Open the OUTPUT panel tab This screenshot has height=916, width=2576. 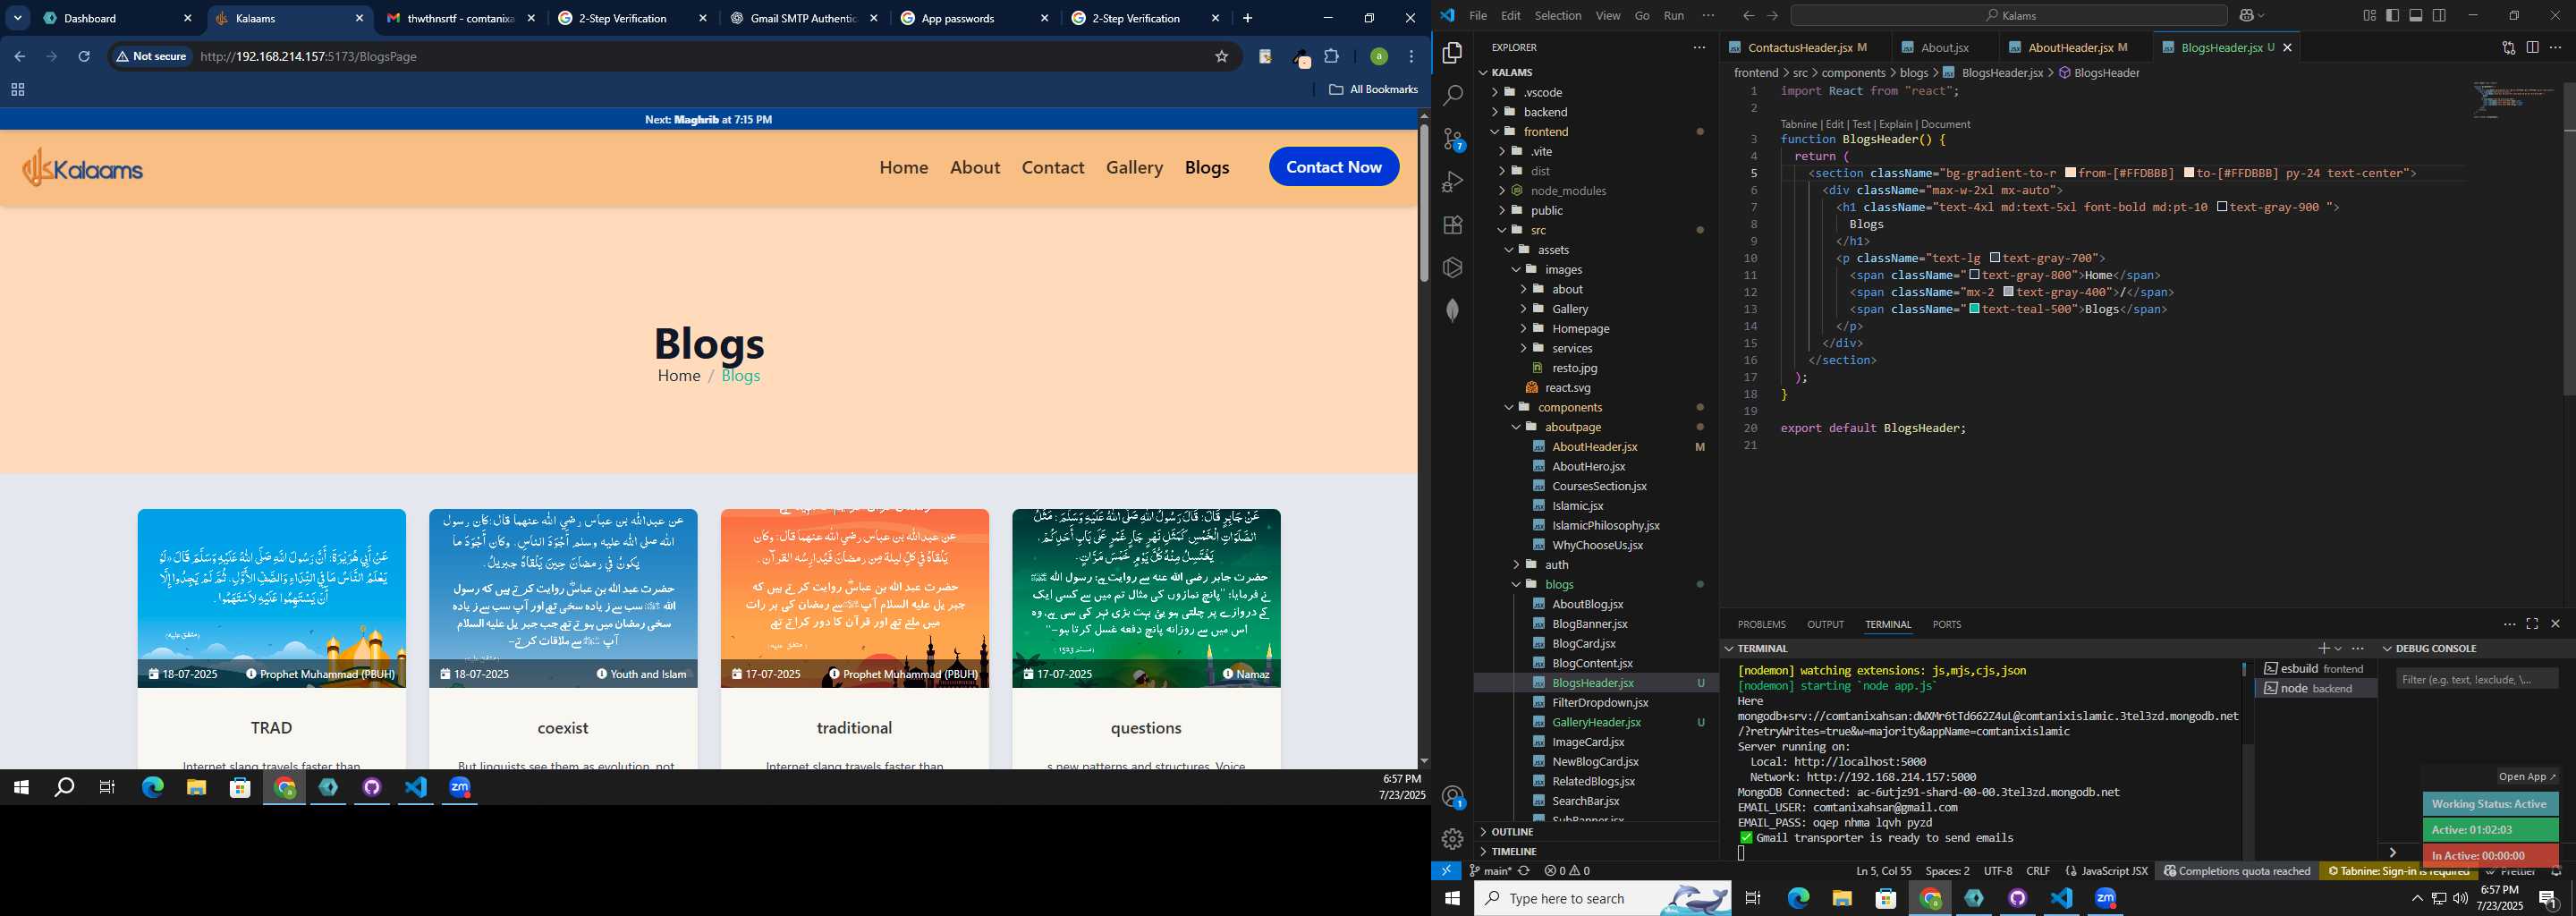(x=1825, y=624)
